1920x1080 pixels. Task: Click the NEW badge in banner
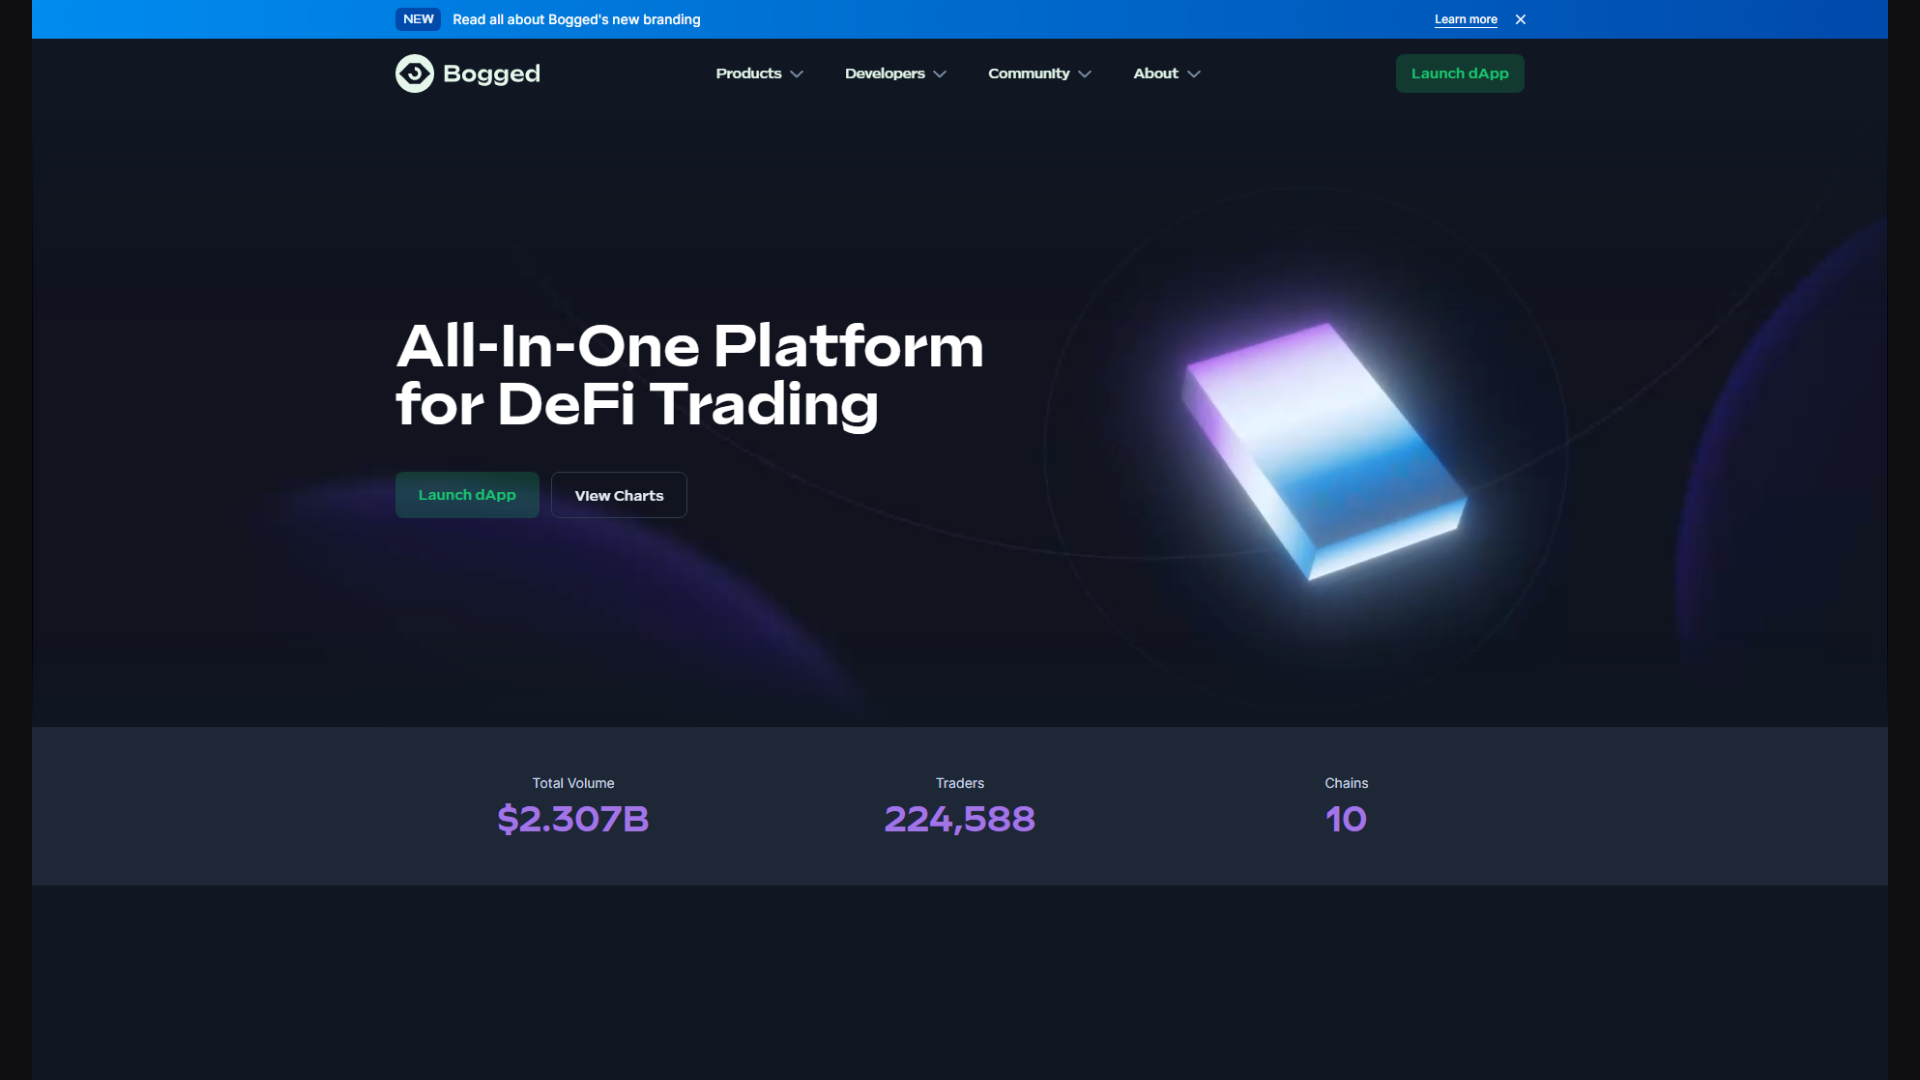pos(418,19)
